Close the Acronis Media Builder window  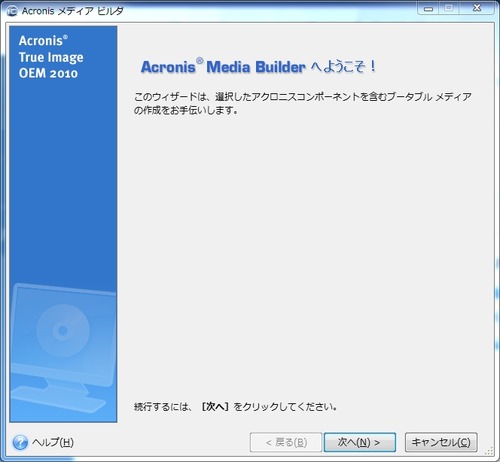(477, 8)
